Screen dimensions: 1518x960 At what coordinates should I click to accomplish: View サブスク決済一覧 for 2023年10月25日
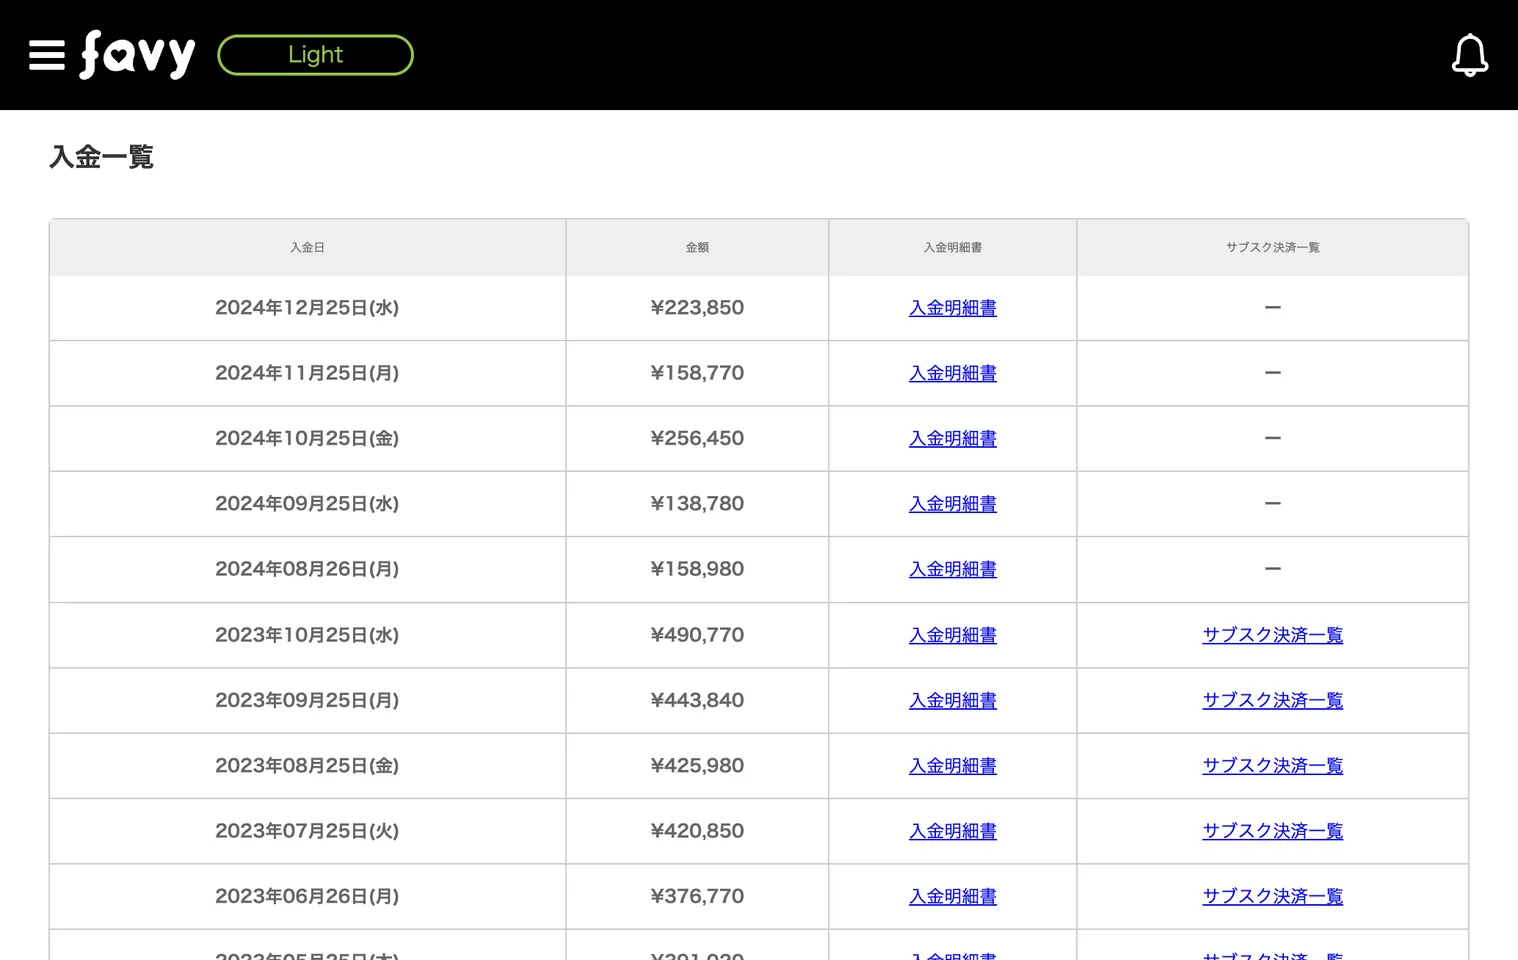[1272, 635]
